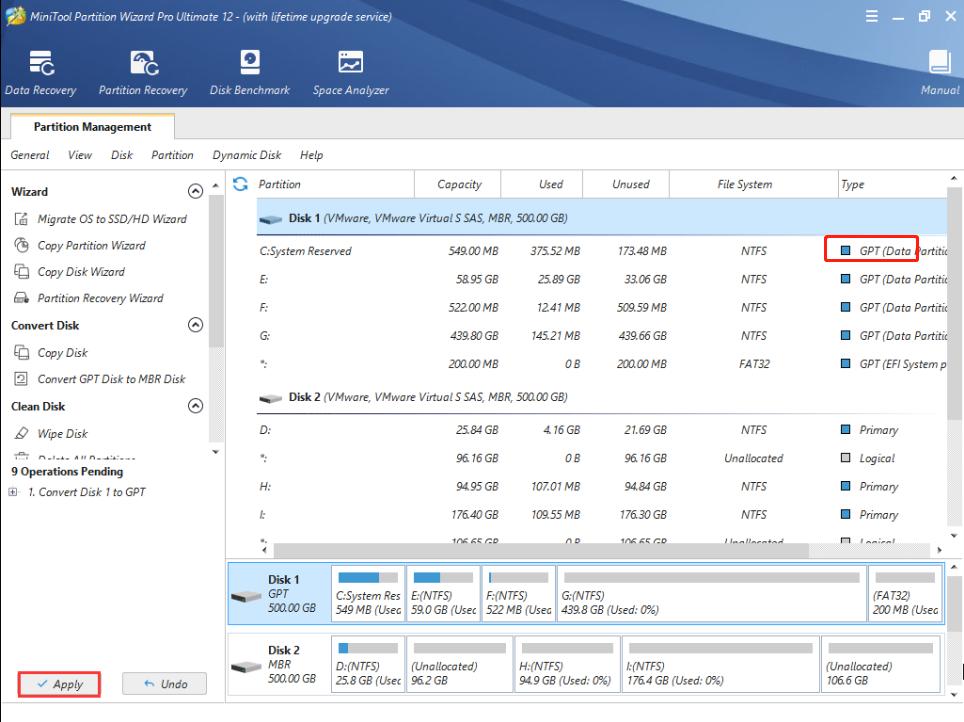Collapse the Clean Disk section

click(195, 406)
